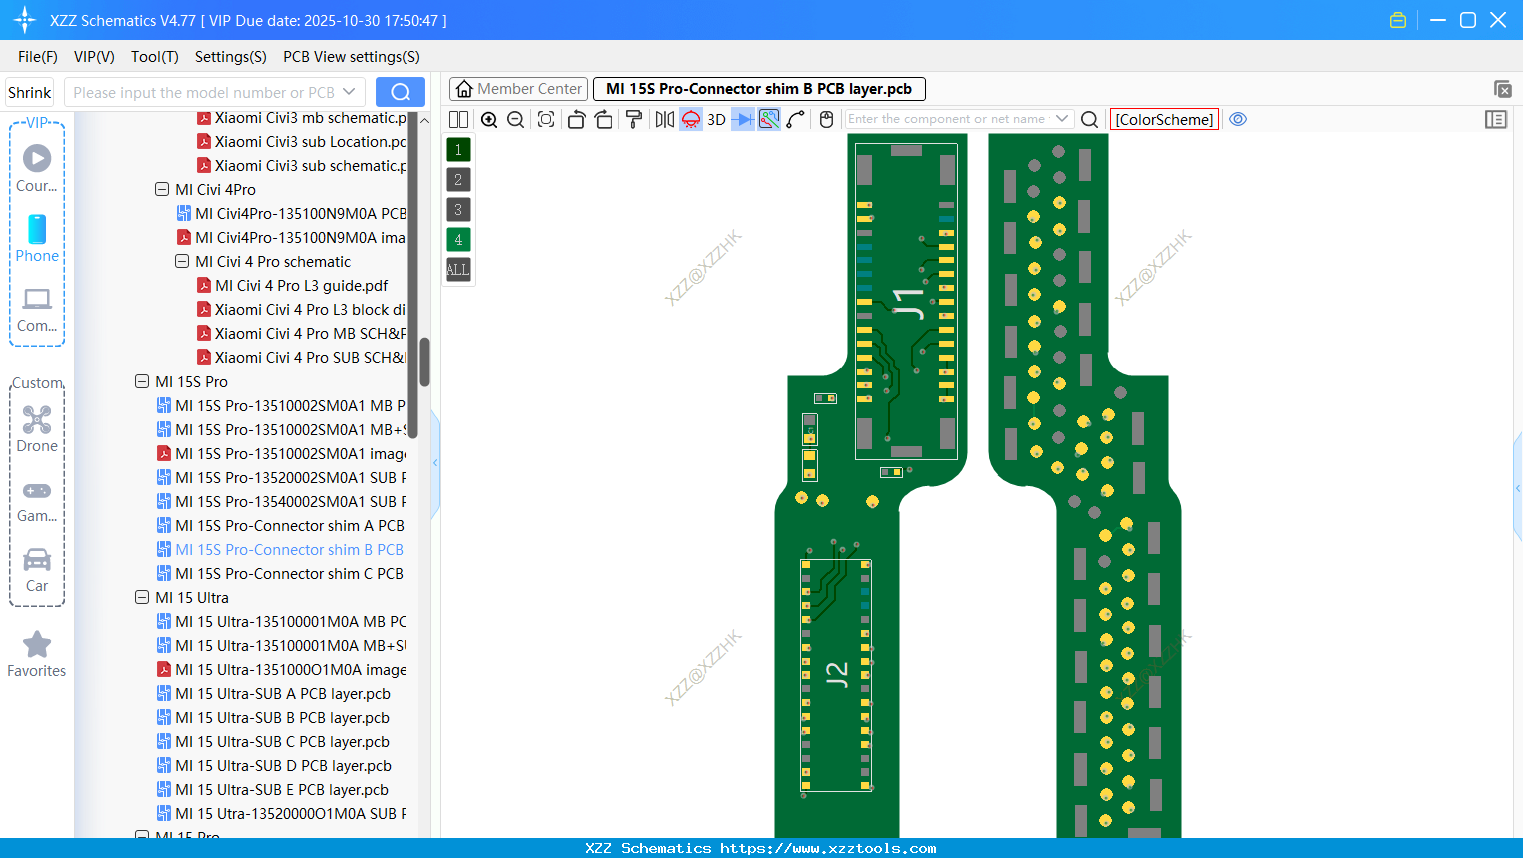Collapse the MI Civi 4Pro folder
The image size is (1523, 858).
click(x=161, y=189)
